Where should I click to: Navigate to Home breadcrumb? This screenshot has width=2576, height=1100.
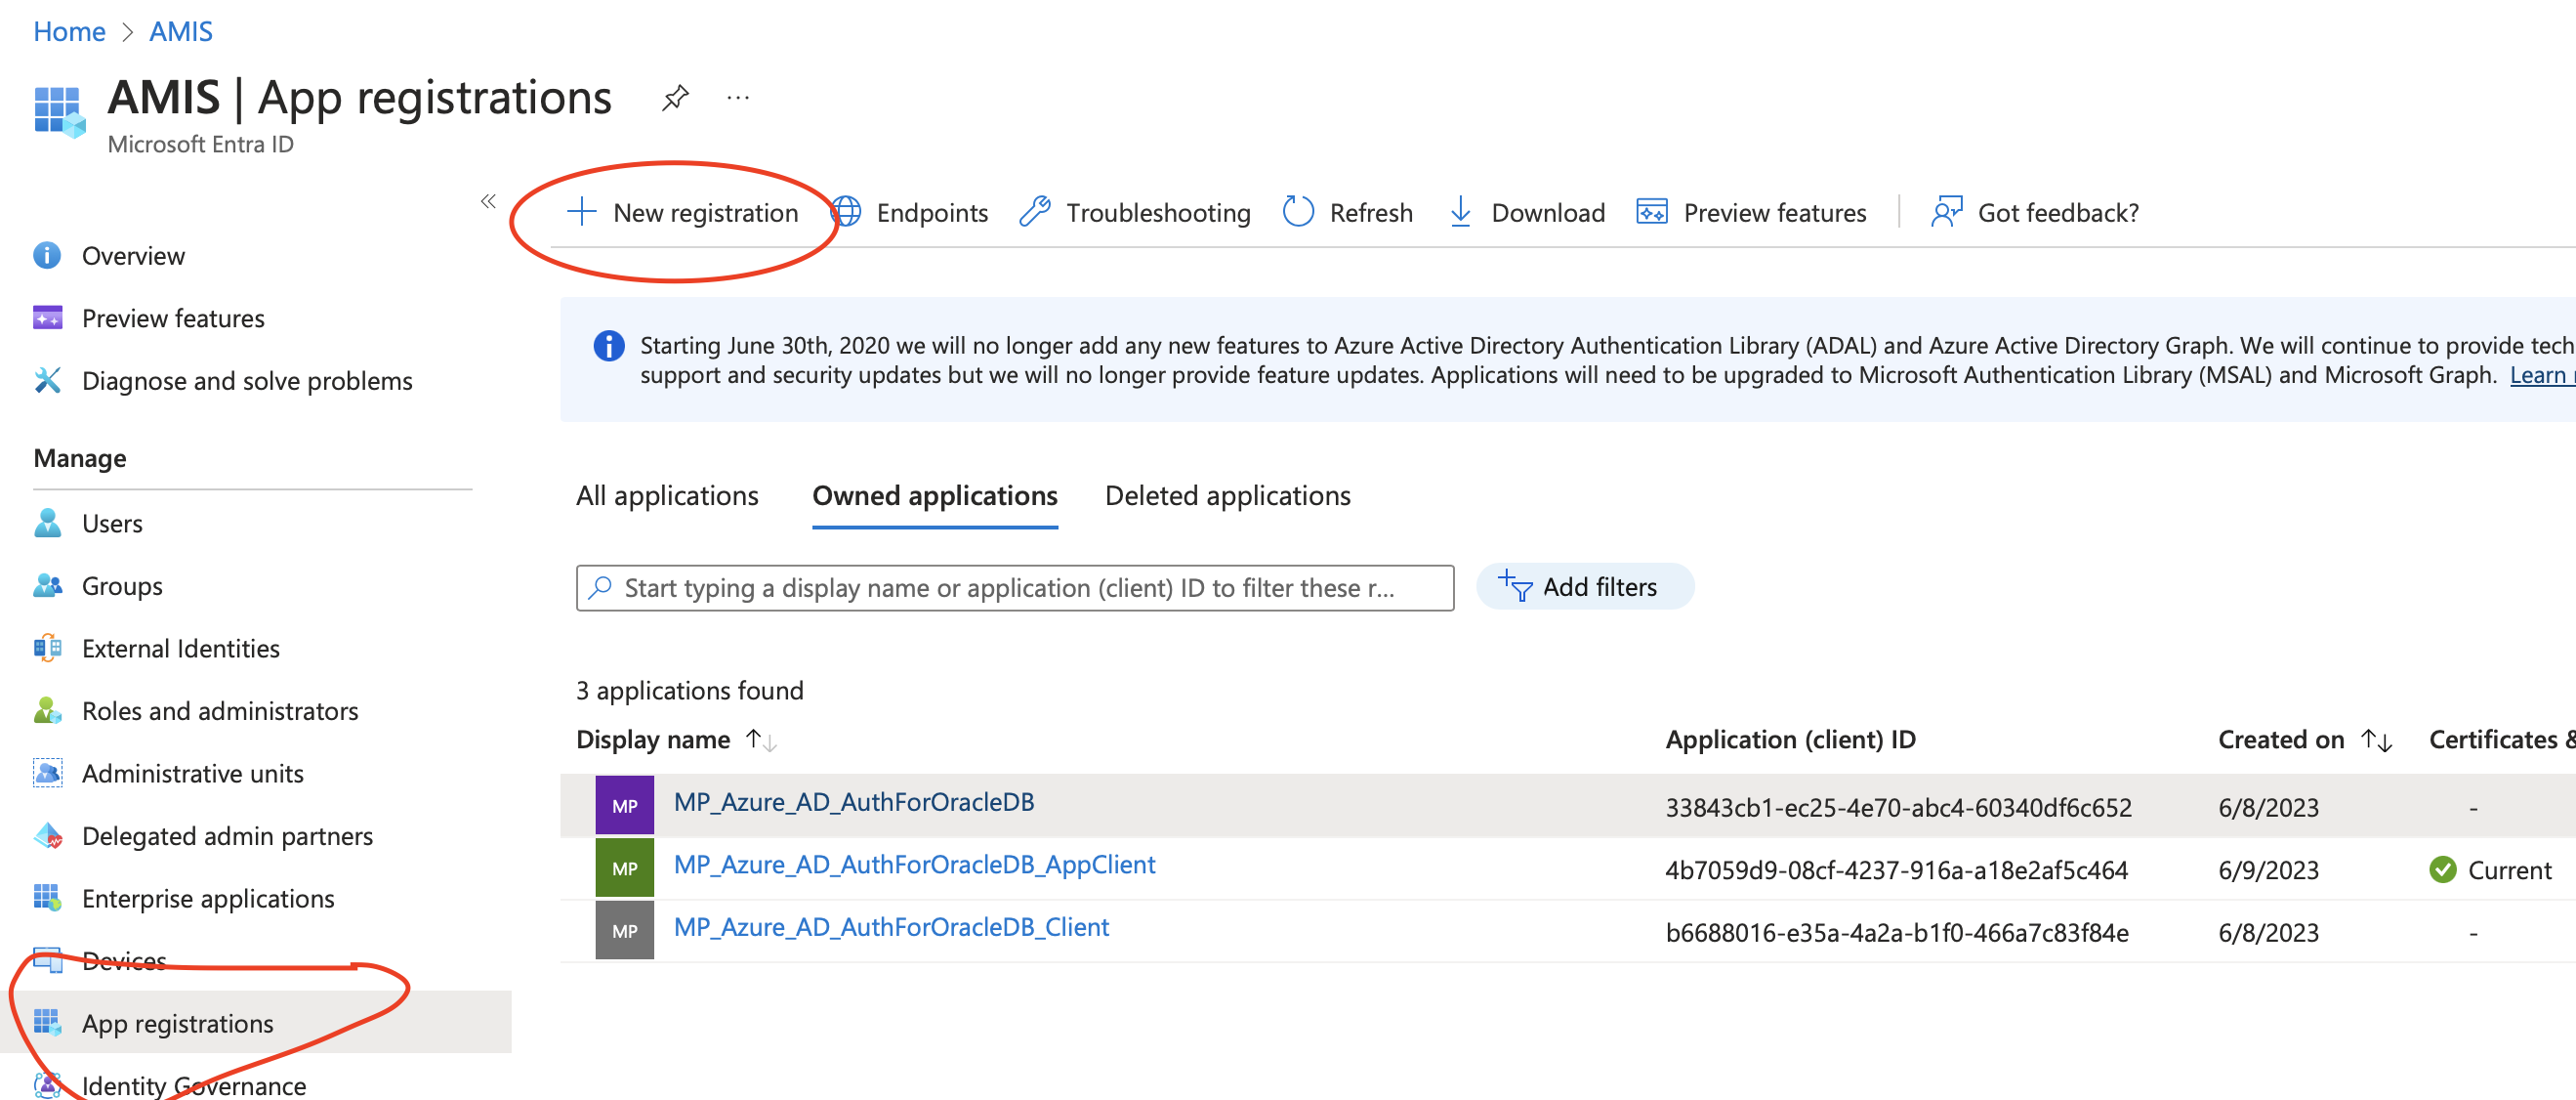(x=69, y=31)
